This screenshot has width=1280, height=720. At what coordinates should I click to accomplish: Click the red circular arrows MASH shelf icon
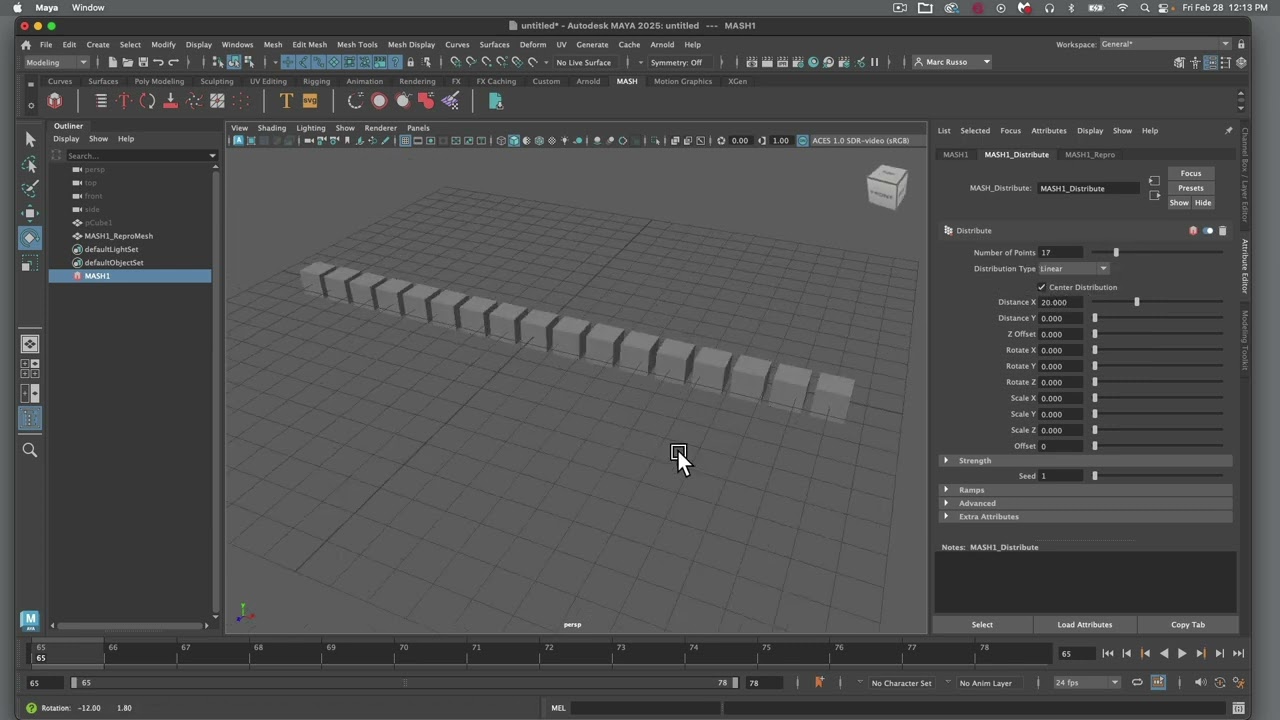(147, 100)
